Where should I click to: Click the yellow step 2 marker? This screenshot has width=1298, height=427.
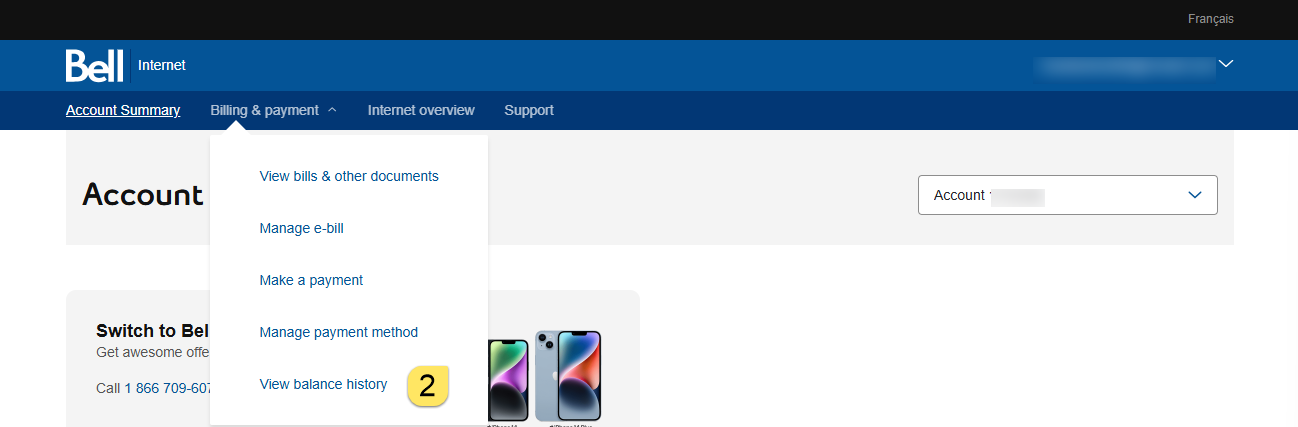point(427,386)
